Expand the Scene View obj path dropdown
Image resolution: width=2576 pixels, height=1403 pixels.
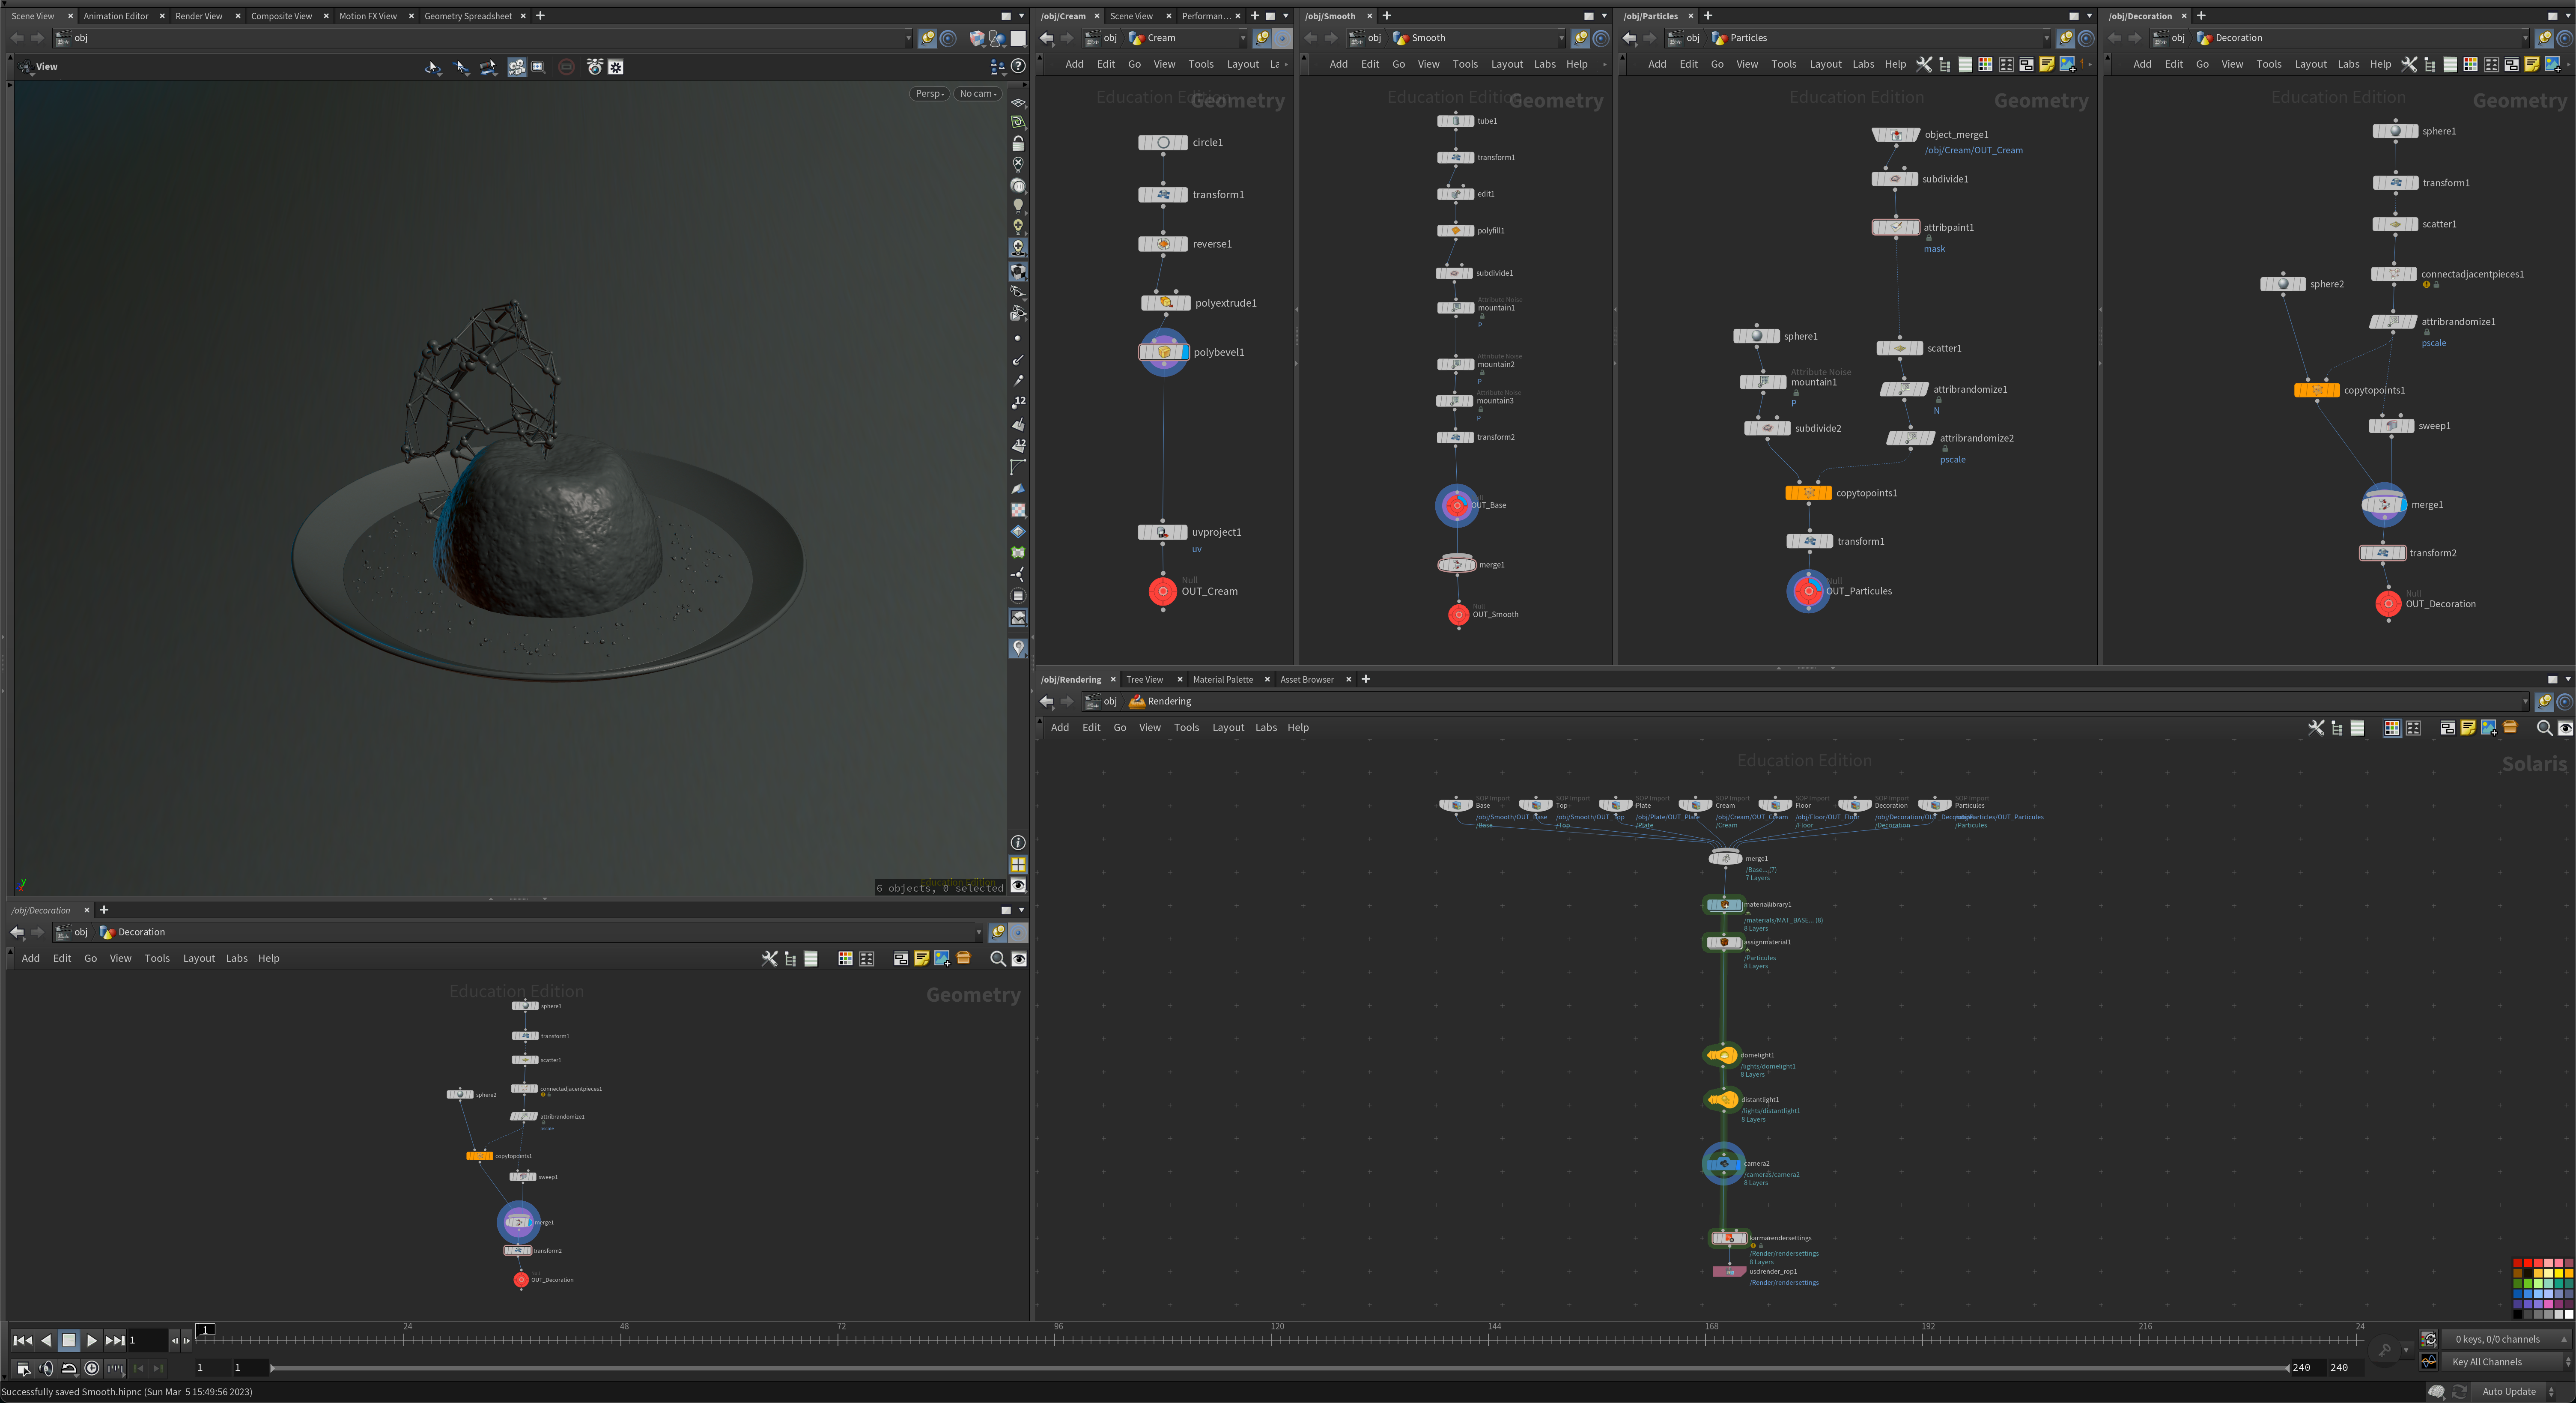[908, 38]
